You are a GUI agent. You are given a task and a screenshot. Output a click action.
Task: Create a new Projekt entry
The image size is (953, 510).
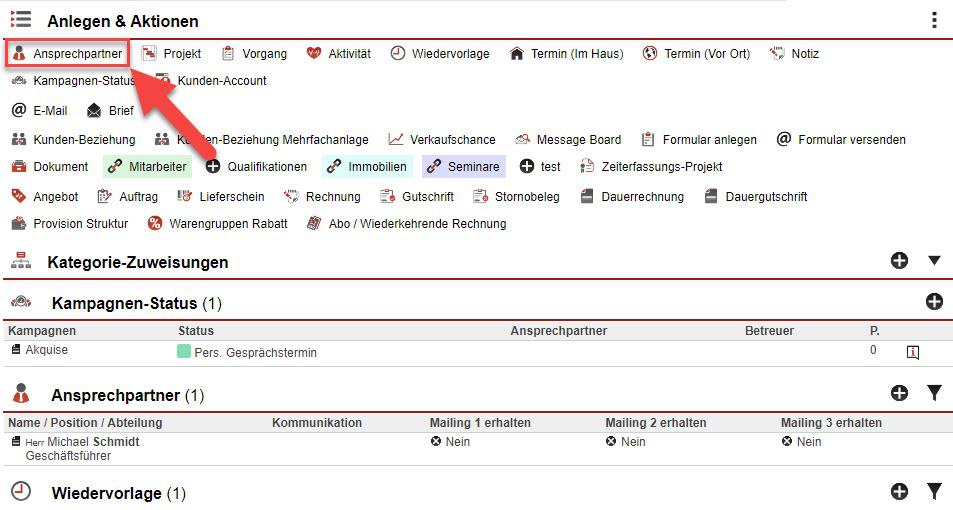[x=172, y=54]
